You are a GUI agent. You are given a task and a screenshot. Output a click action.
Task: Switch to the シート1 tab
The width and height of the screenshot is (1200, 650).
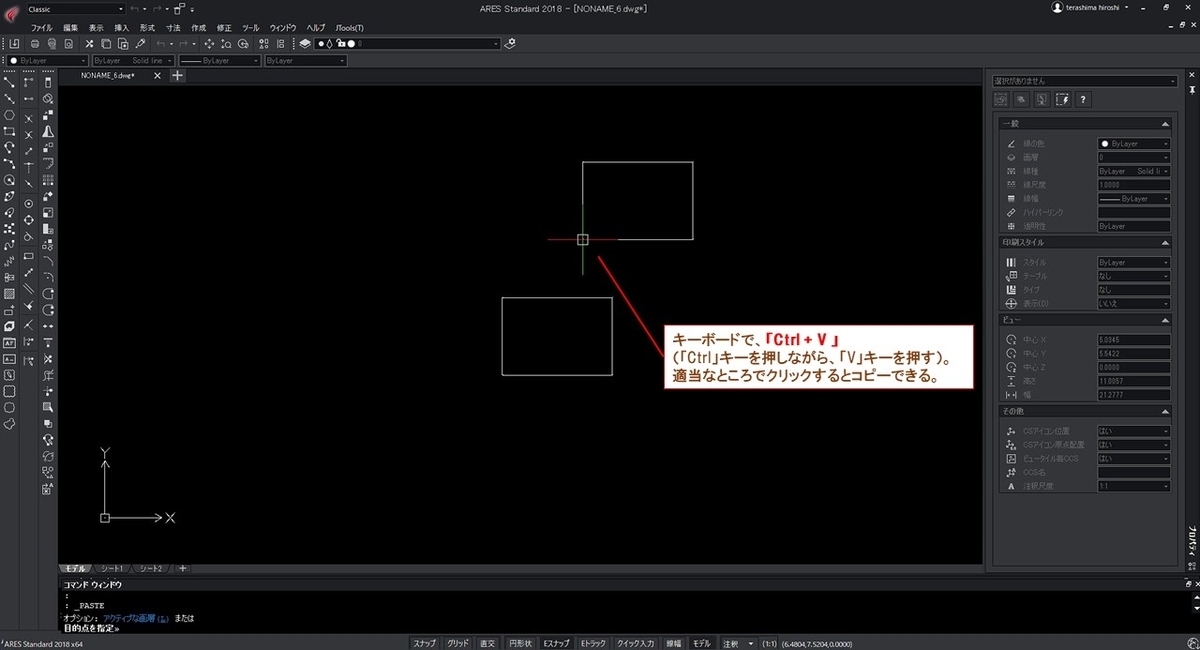(111, 568)
